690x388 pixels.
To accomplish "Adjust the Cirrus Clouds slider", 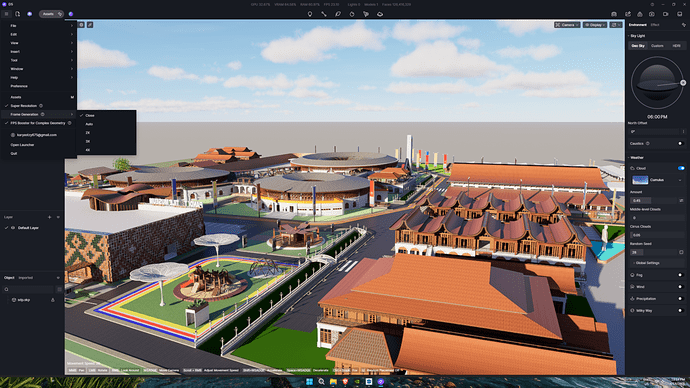I will pos(657,235).
